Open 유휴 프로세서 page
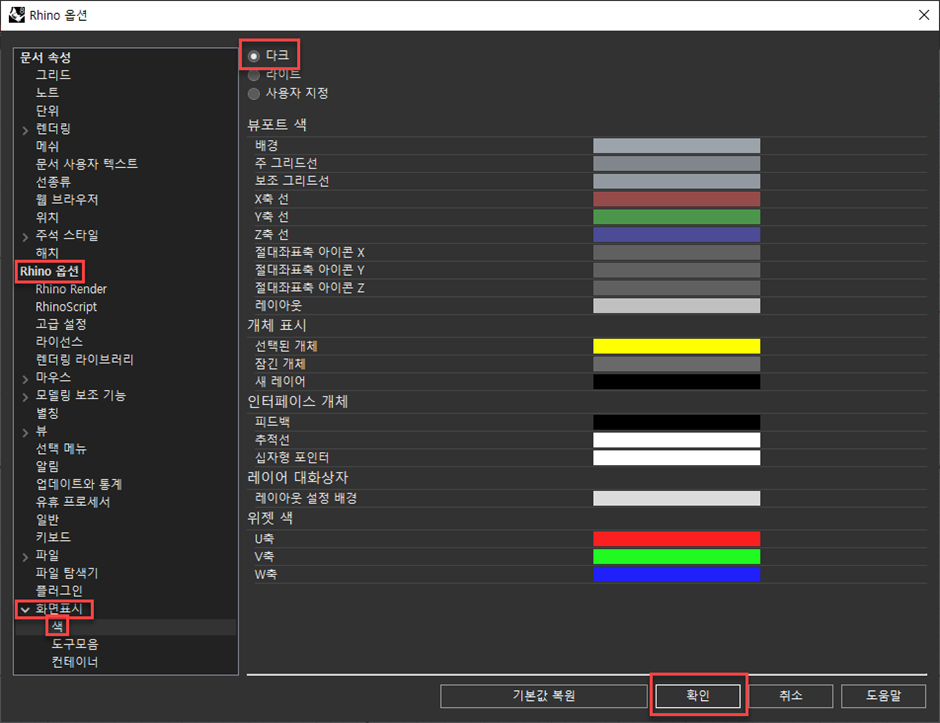940x723 pixels. click(x=73, y=502)
